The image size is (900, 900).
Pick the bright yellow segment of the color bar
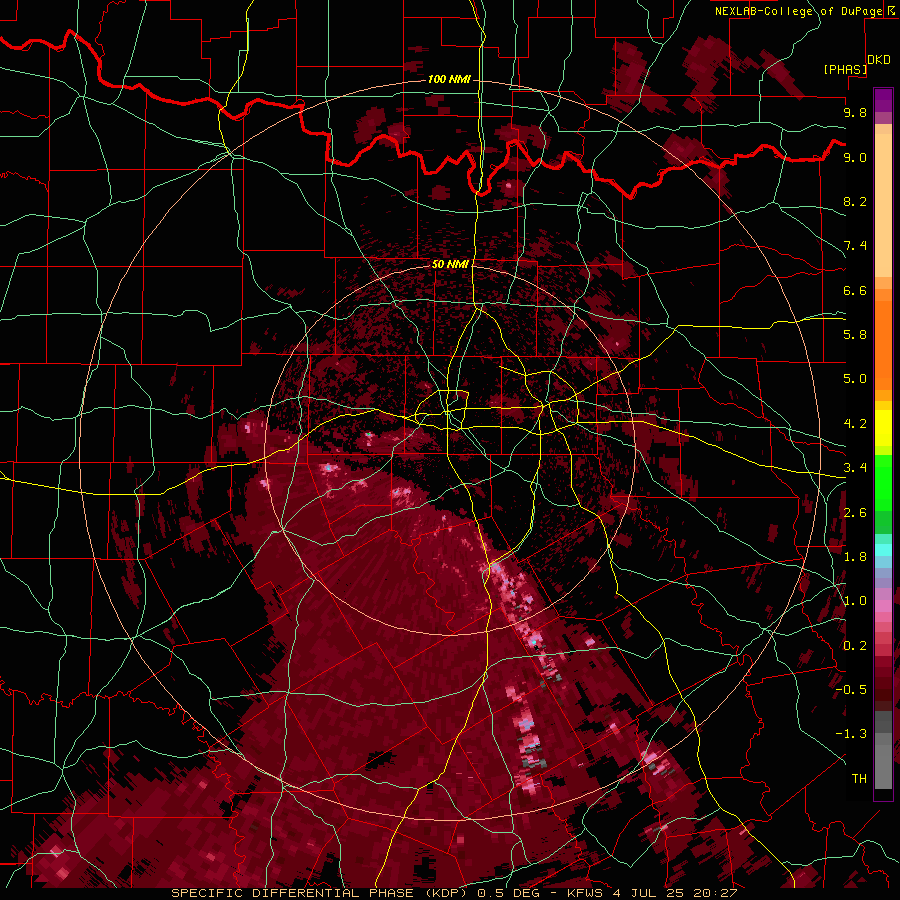point(883,428)
